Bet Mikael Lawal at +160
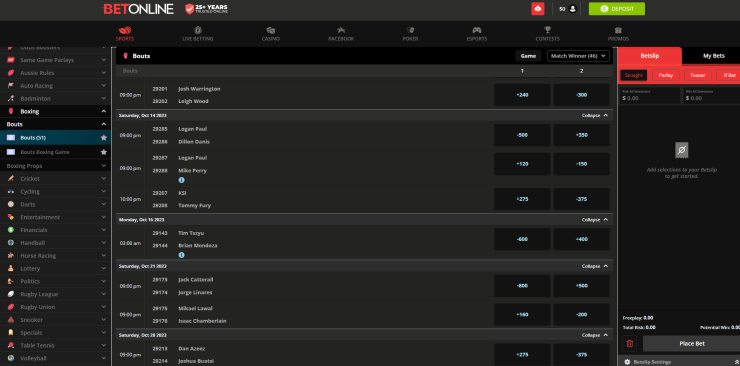Viewport: 740px width, 366px height. [522, 314]
